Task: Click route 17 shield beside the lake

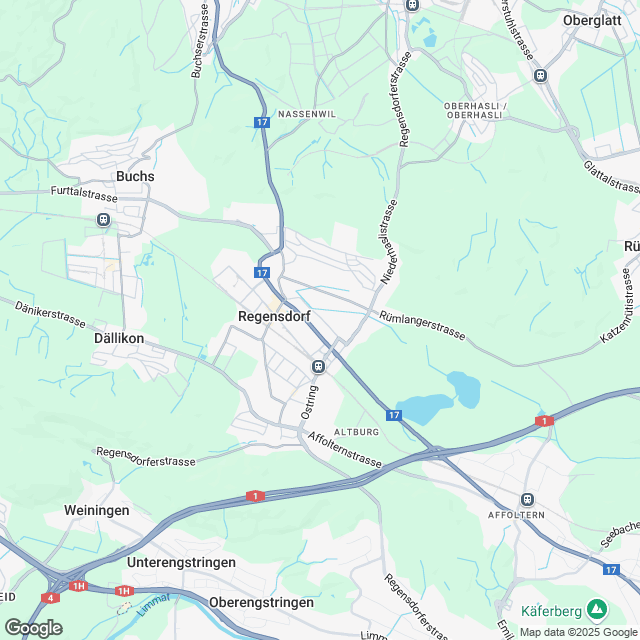Action: click(394, 416)
